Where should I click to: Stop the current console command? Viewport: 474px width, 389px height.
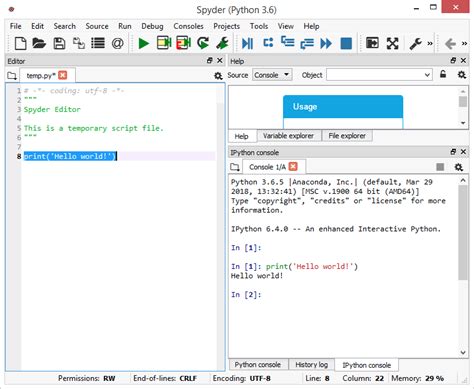tap(440, 167)
